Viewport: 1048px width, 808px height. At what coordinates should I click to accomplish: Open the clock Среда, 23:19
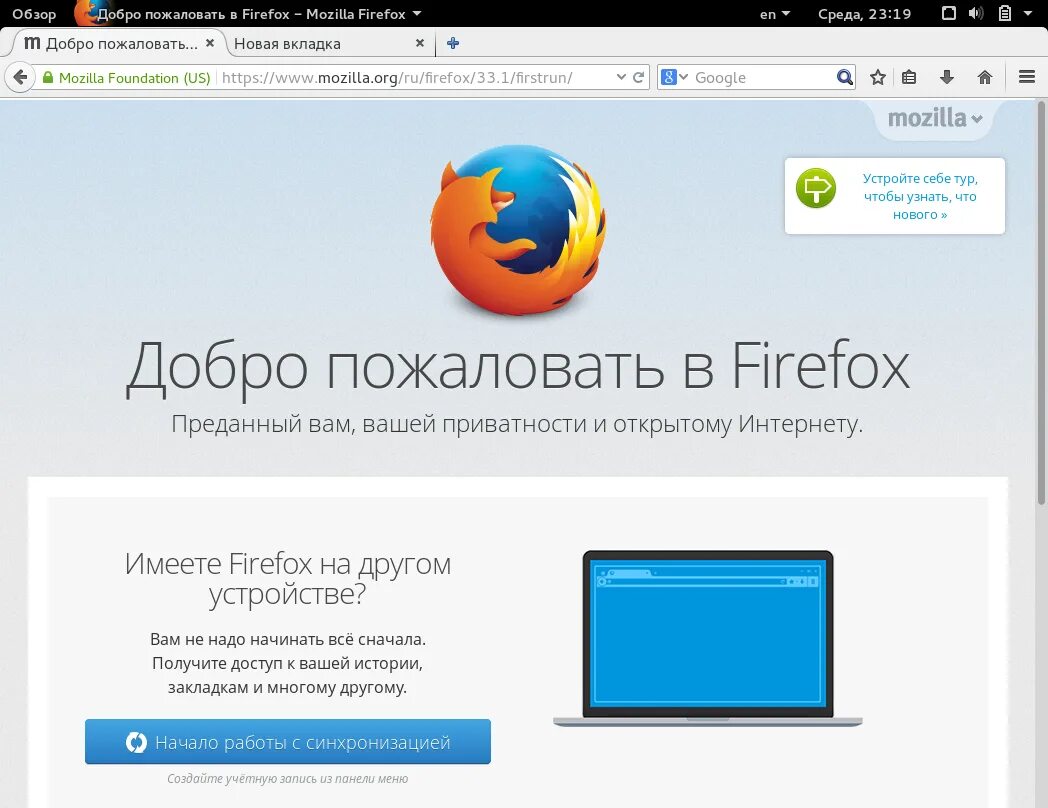[x=864, y=14]
